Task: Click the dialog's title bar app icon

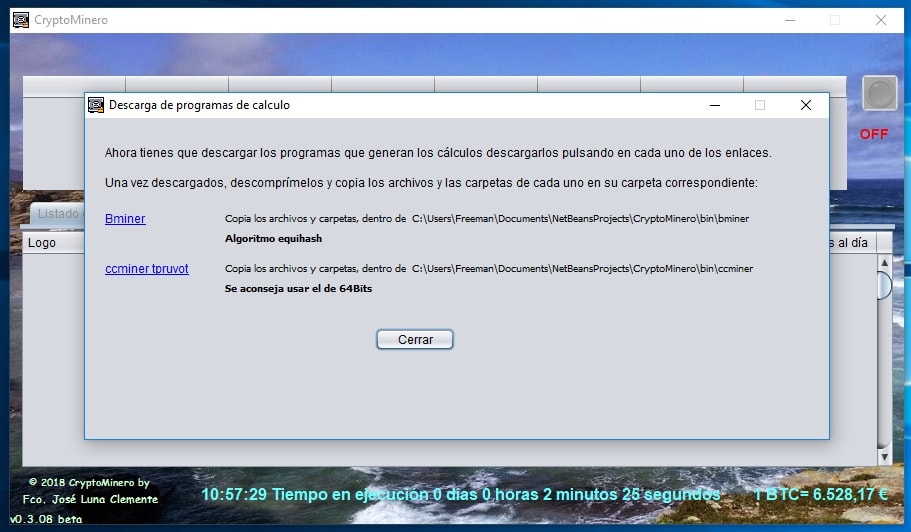Action: tap(96, 105)
